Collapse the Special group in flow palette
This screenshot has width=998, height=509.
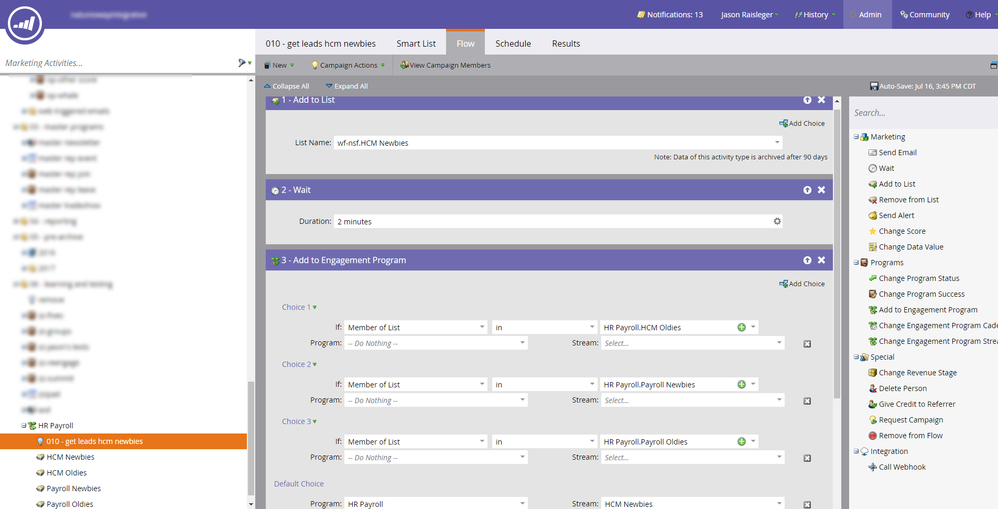pos(856,357)
